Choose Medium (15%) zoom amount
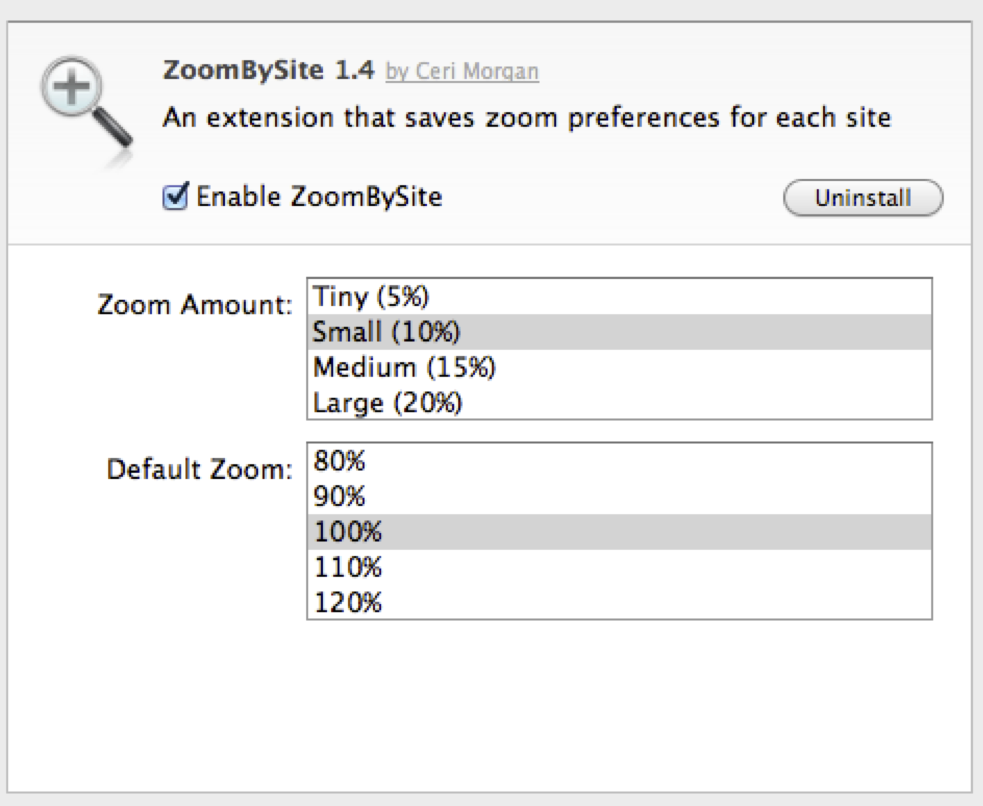Image resolution: width=983 pixels, height=806 pixels. tap(619, 367)
